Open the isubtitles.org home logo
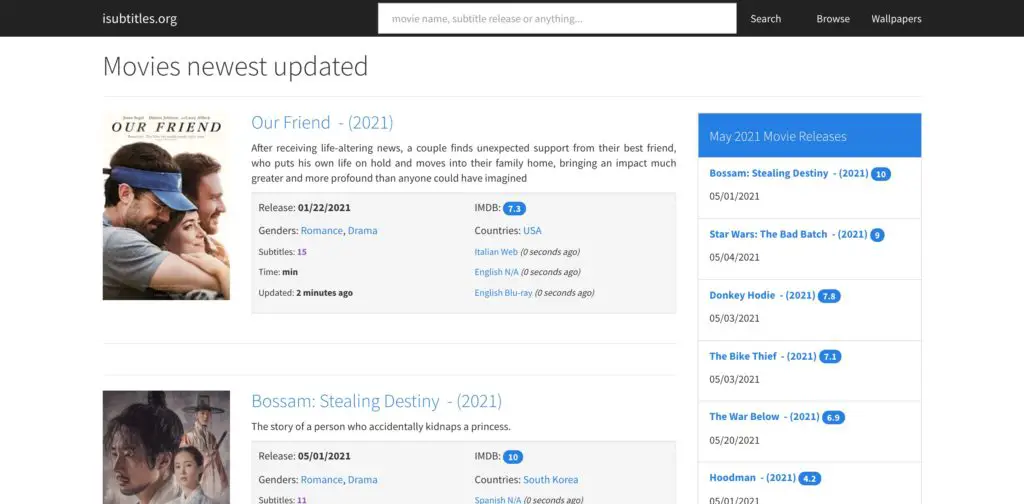 pyautogui.click(x=139, y=18)
